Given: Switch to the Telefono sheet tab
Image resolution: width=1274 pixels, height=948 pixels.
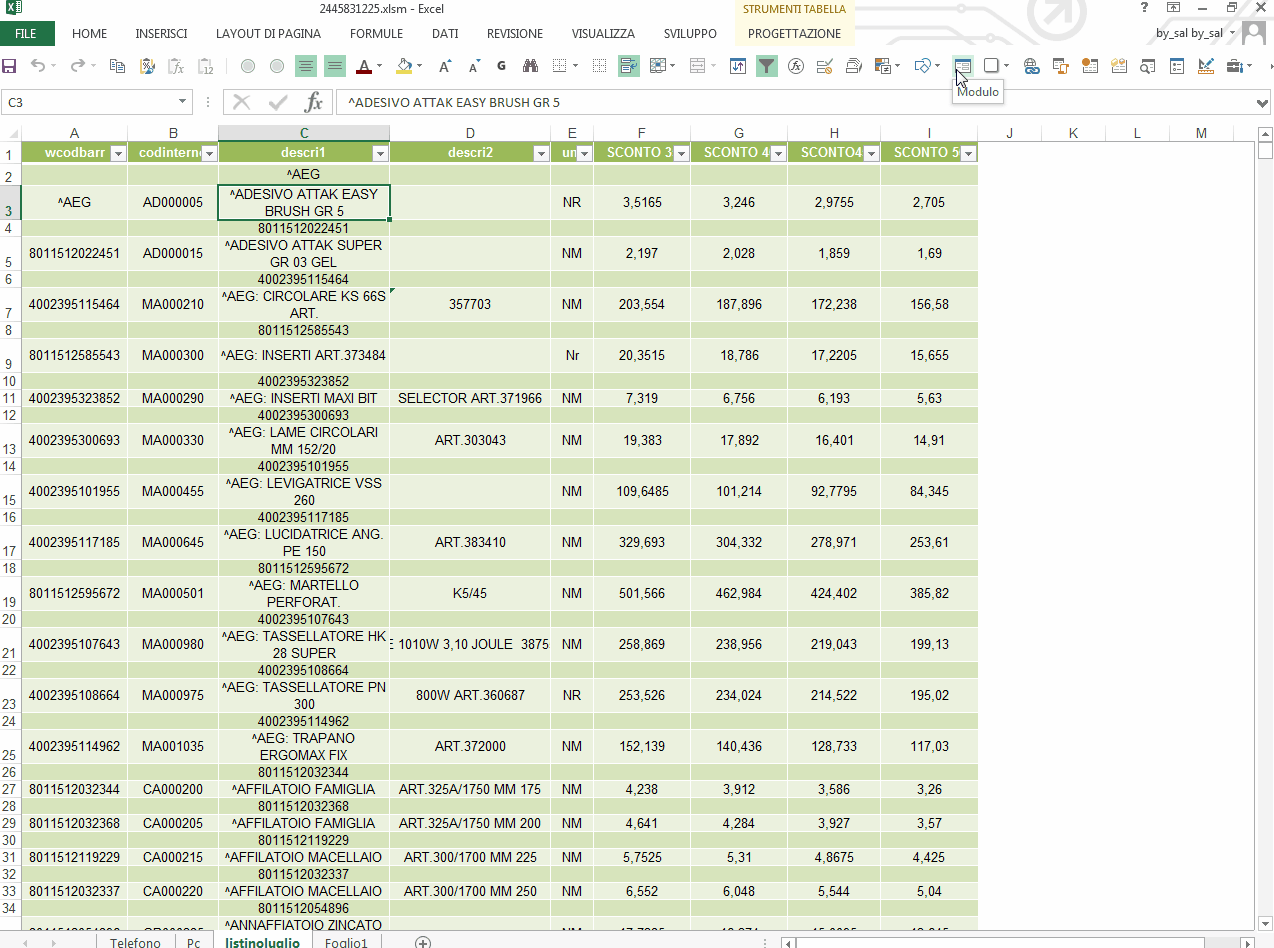Looking at the screenshot, I should [135, 942].
